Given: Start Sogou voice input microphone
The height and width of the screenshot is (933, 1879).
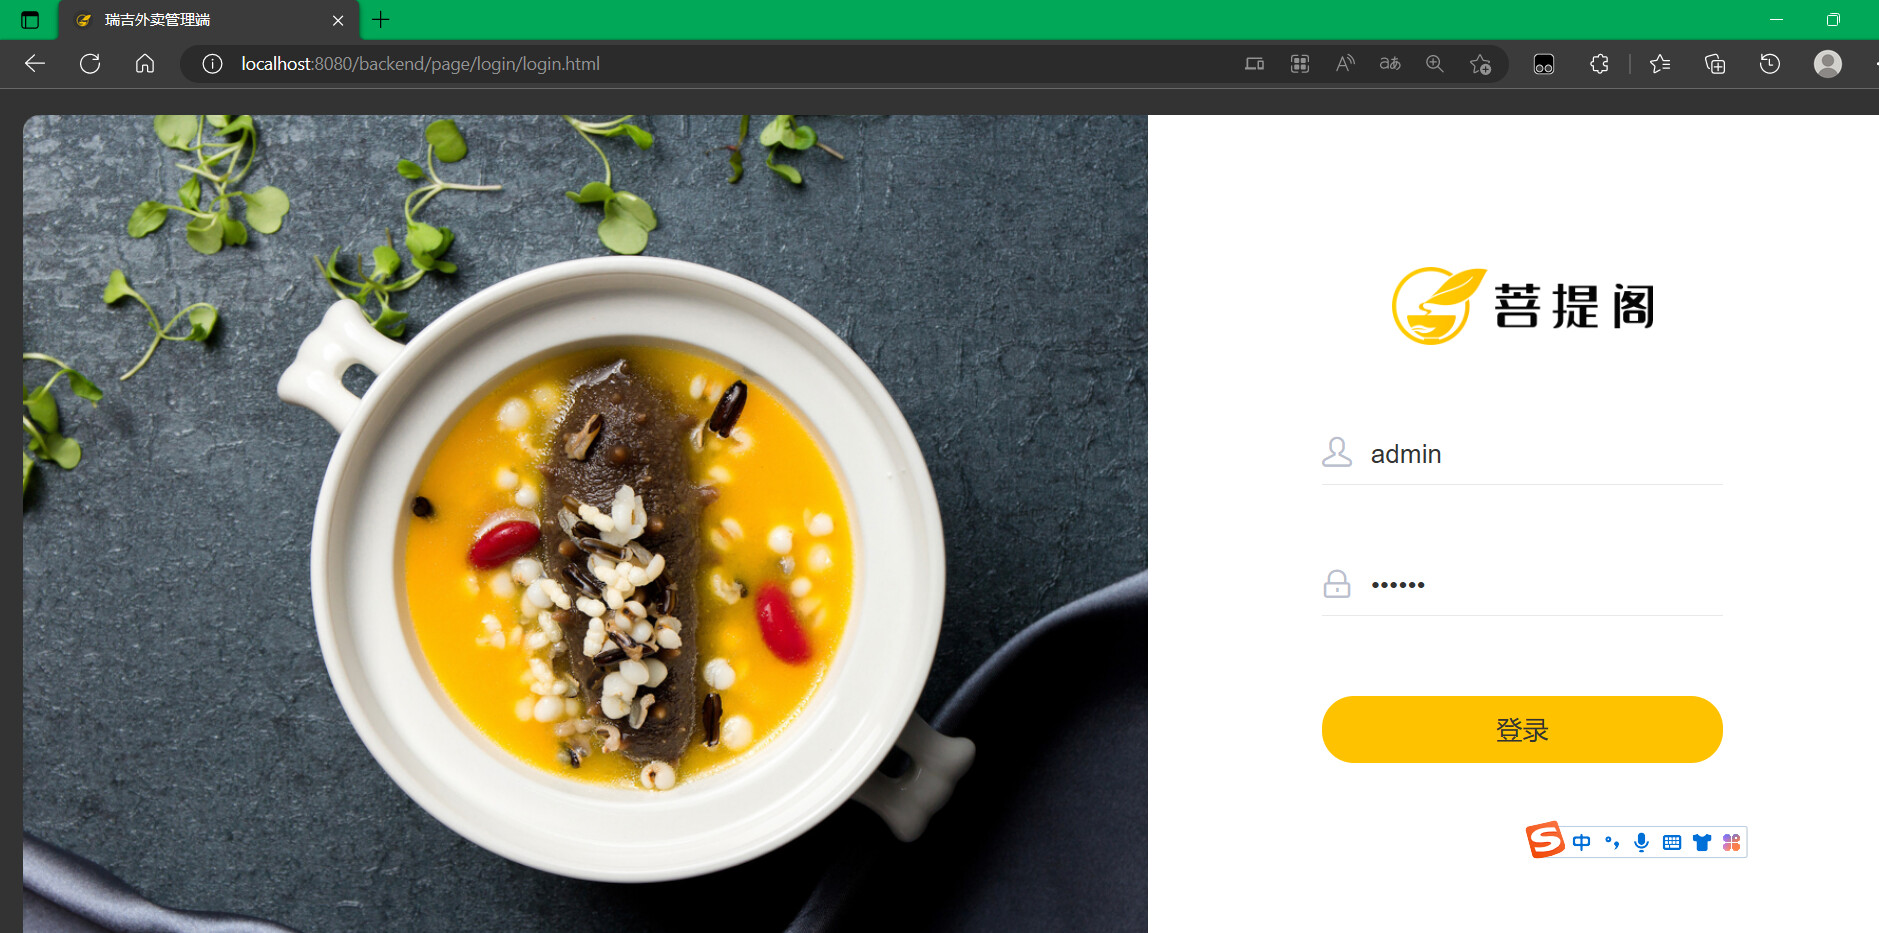Looking at the screenshot, I should point(1641,842).
